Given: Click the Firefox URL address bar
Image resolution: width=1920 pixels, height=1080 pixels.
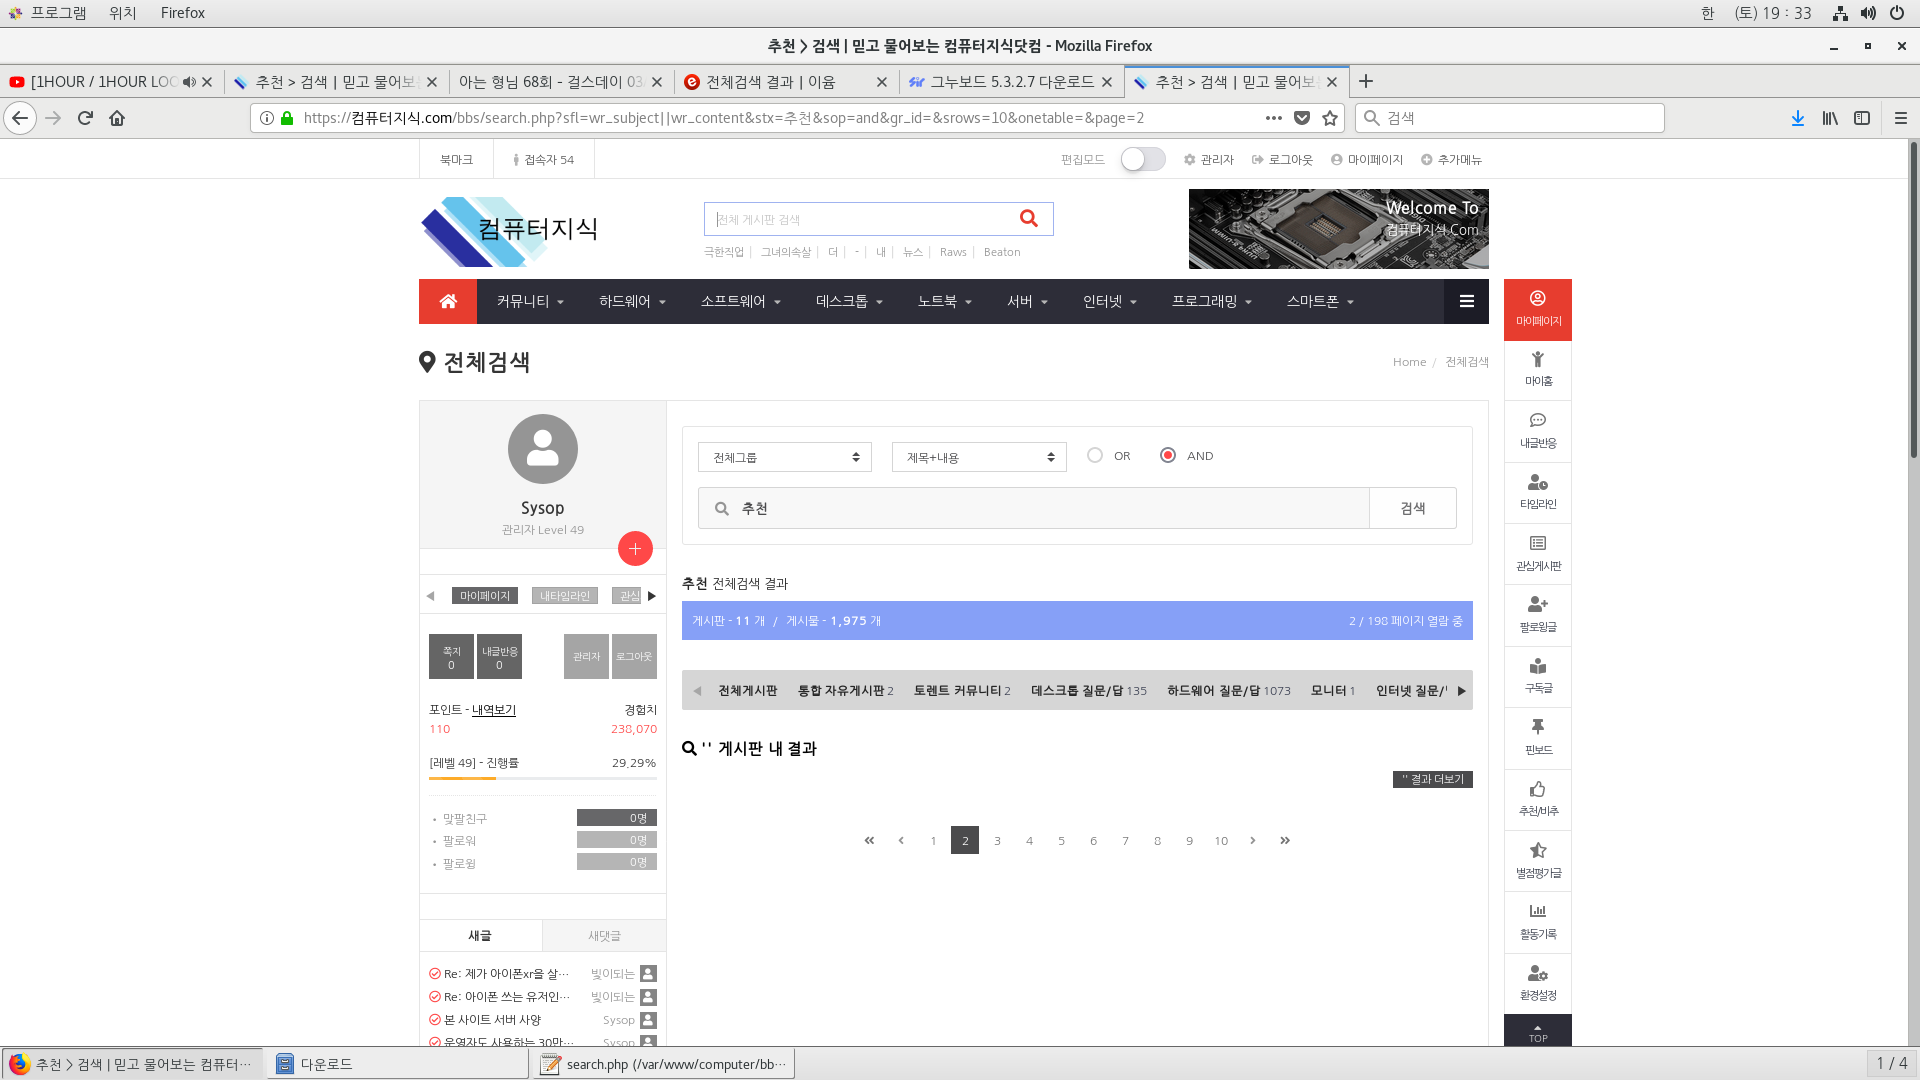Looking at the screenshot, I should 780,118.
